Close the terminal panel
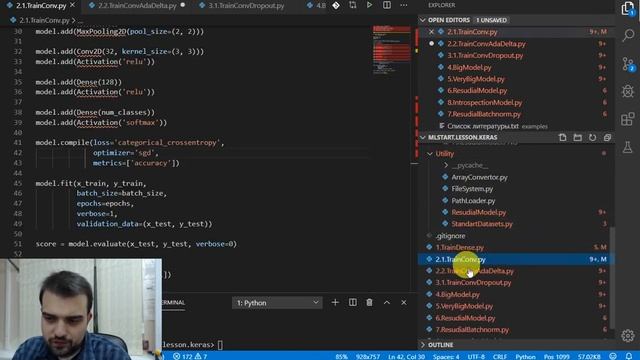 coord(404,302)
